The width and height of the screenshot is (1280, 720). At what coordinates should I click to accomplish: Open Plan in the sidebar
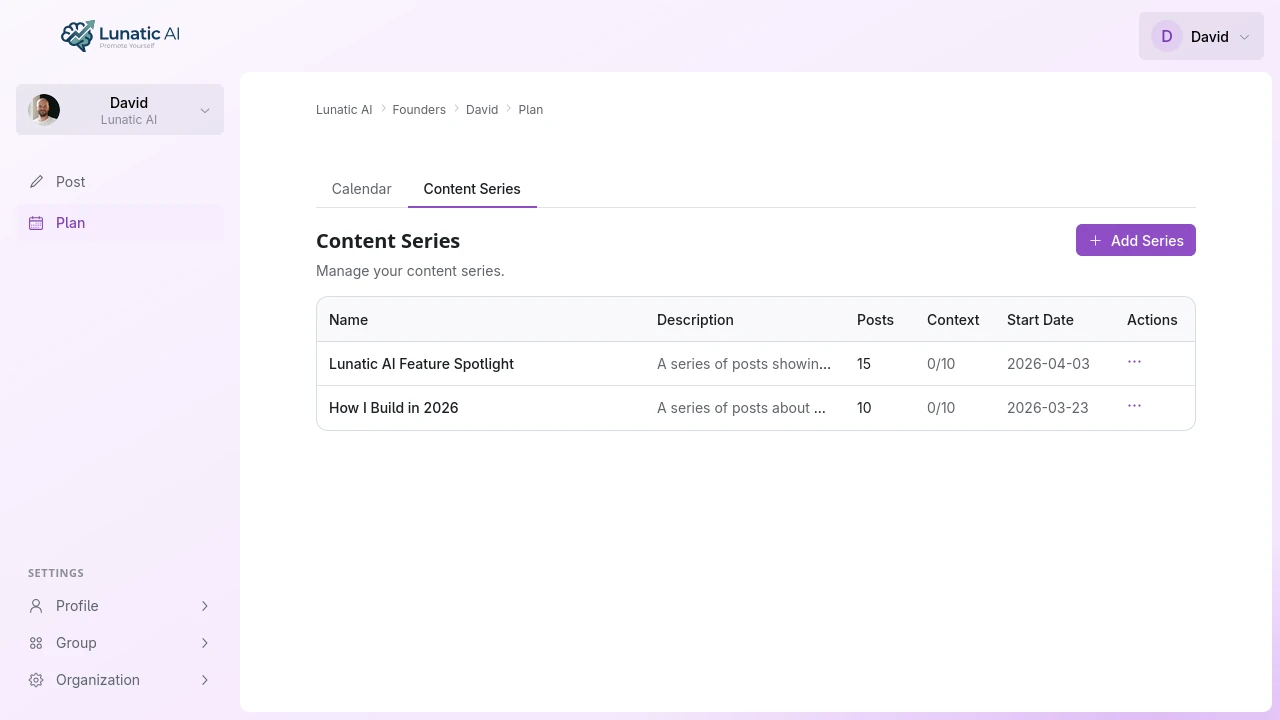coord(120,223)
